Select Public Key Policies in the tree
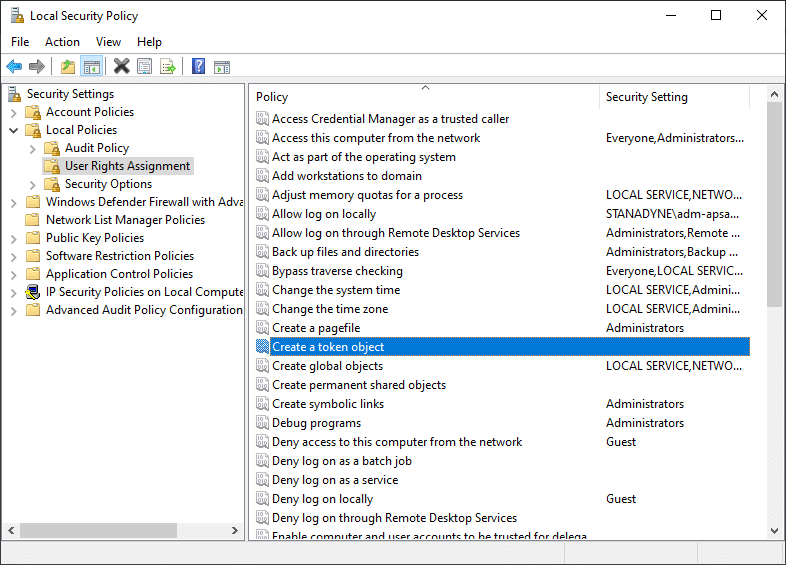This screenshot has width=786, height=565. [94, 238]
